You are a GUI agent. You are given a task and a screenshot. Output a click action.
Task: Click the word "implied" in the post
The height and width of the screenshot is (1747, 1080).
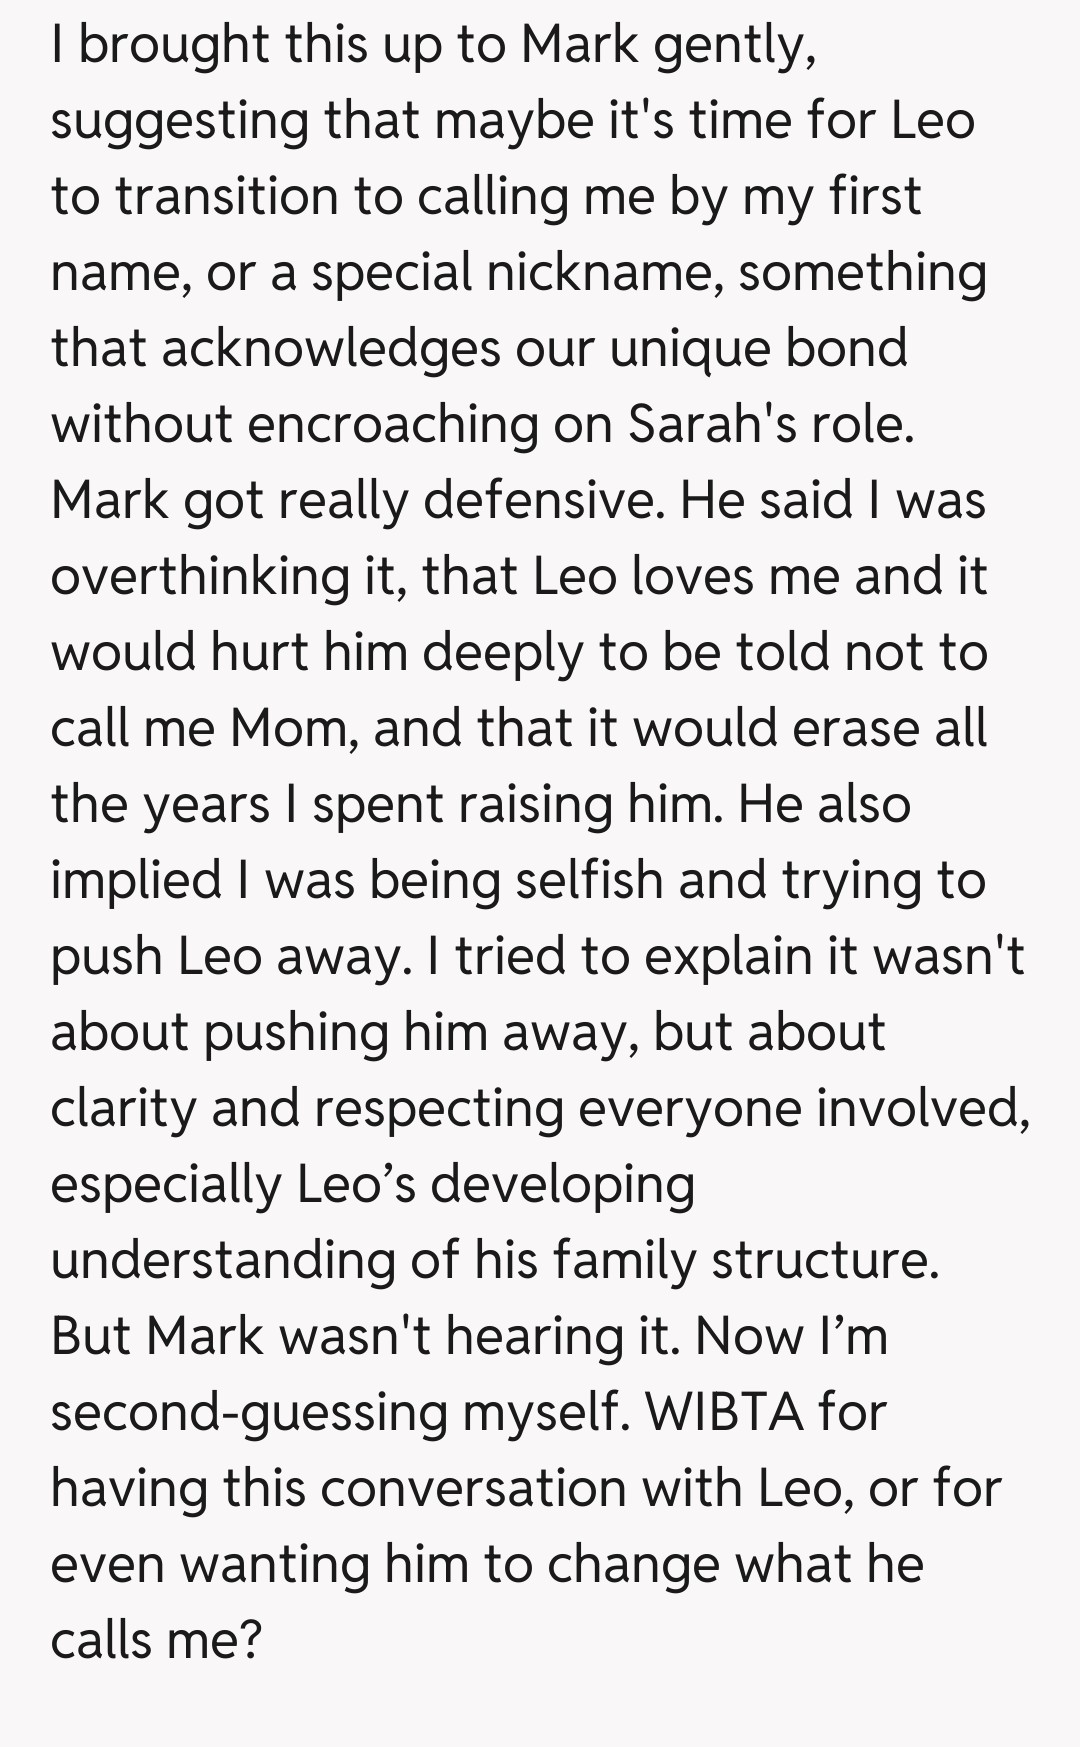point(136,880)
